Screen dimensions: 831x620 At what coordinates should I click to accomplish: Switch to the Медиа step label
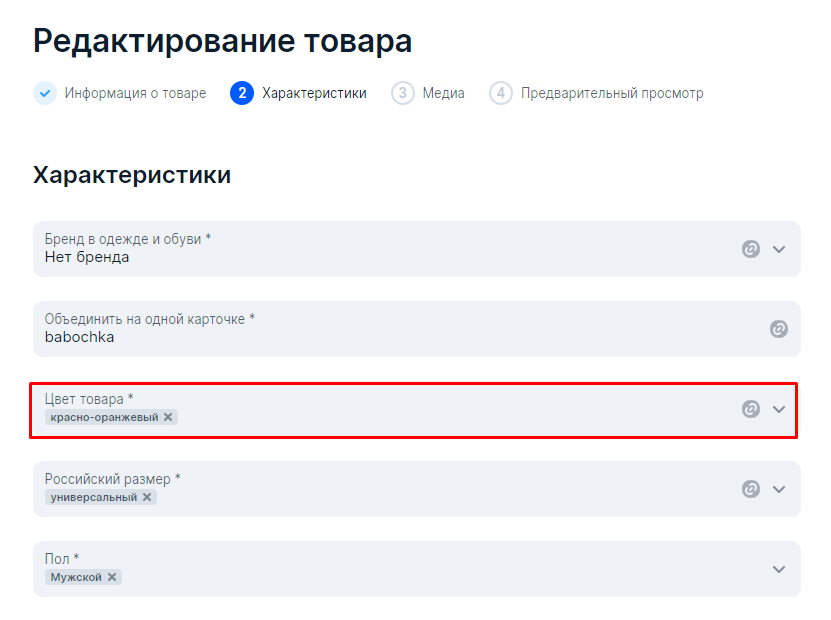(443, 93)
